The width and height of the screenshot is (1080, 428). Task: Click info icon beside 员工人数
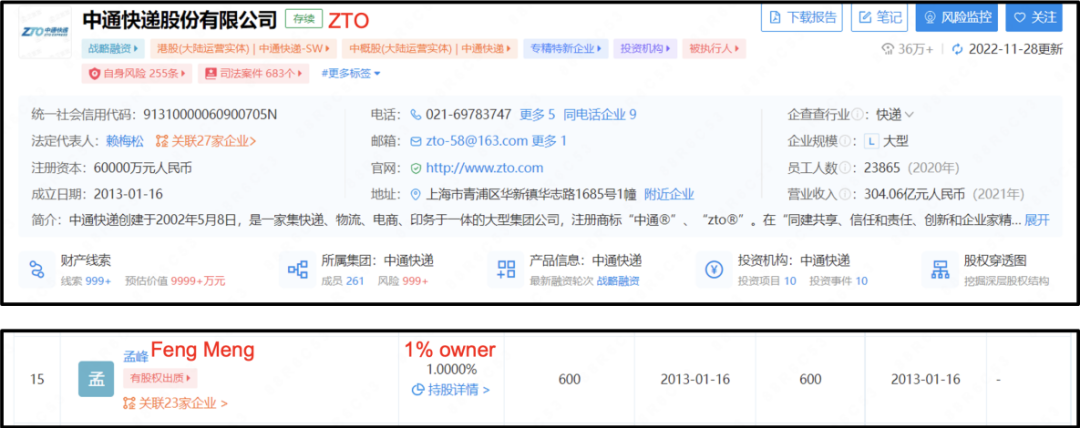coord(844,167)
